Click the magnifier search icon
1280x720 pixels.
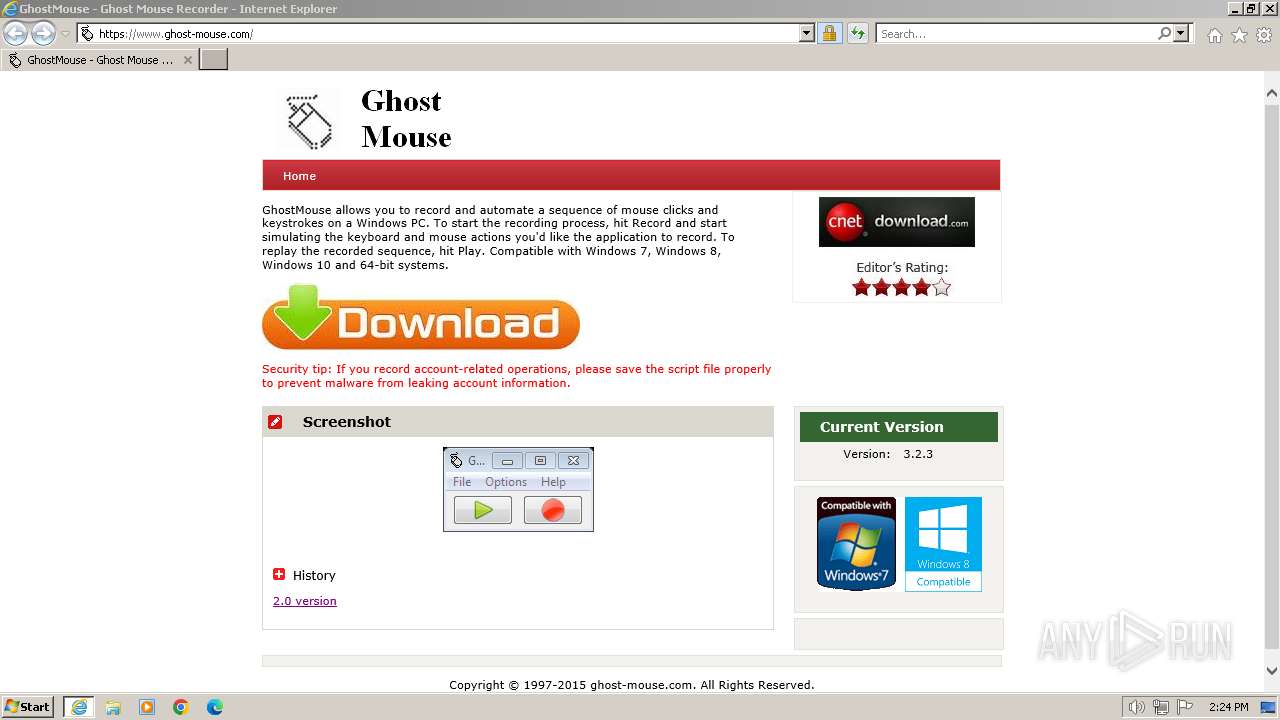click(x=1164, y=34)
